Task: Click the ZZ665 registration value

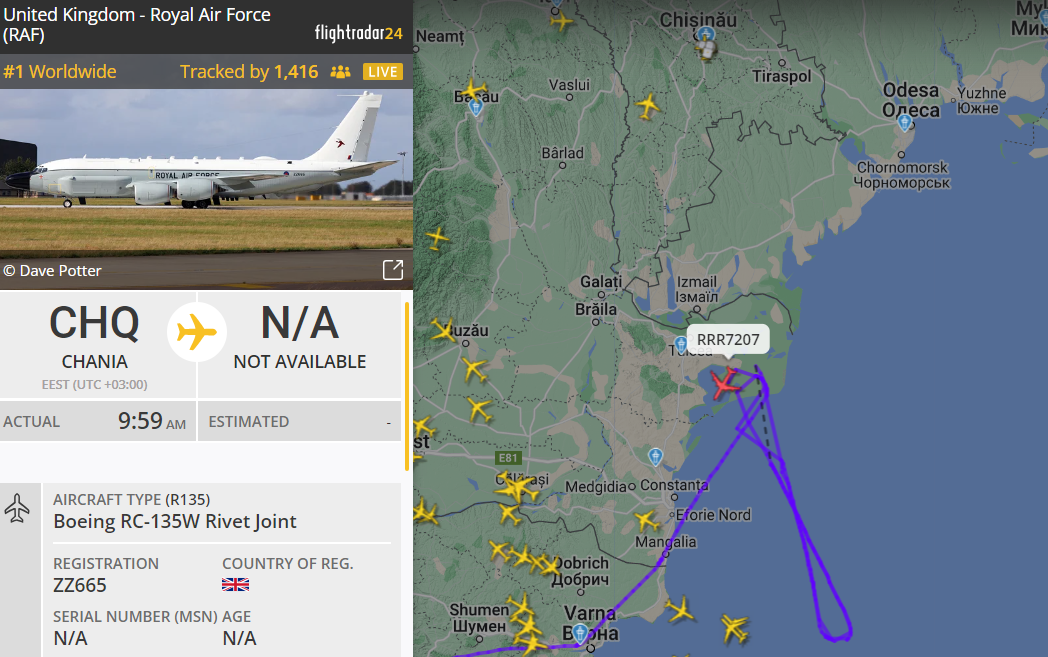Action: click(80, 585)
